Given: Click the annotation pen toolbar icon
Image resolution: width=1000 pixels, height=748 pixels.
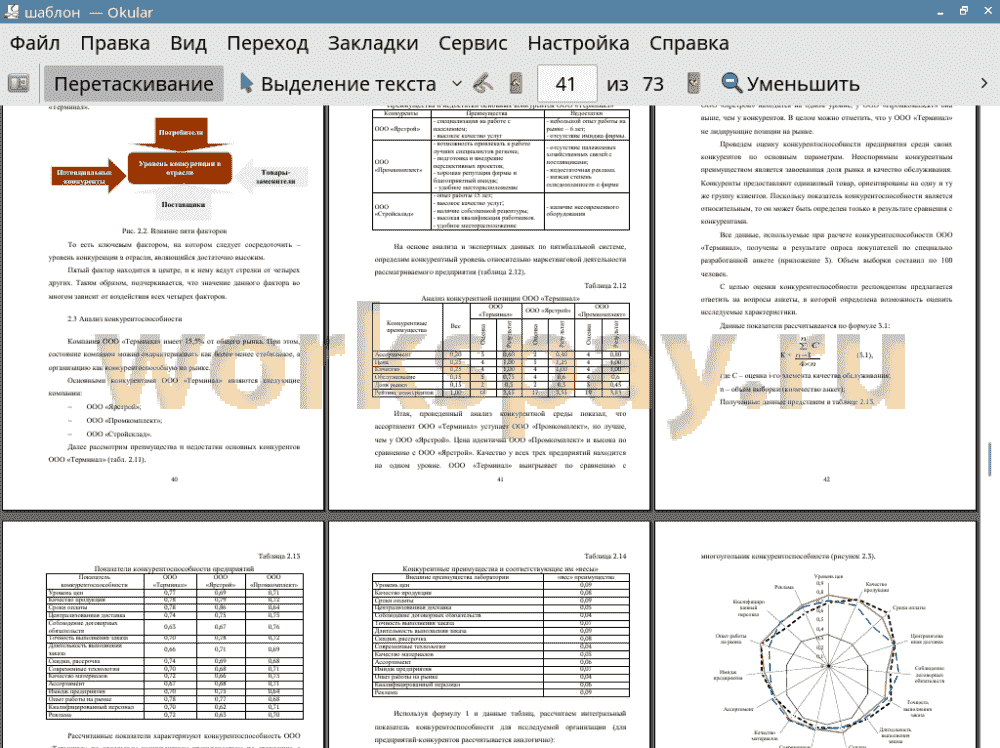Looking at the screenshot, I should pos(483,84).
